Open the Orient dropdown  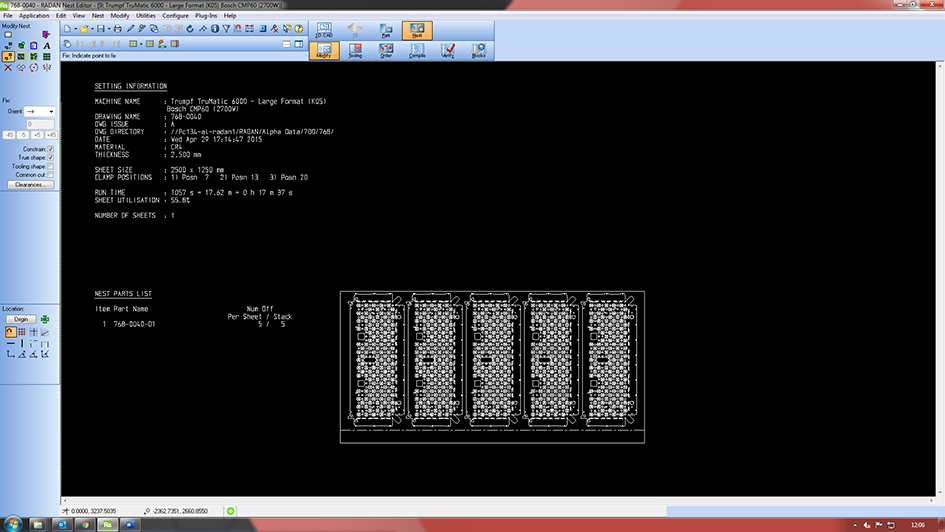(x=40, y=111)
